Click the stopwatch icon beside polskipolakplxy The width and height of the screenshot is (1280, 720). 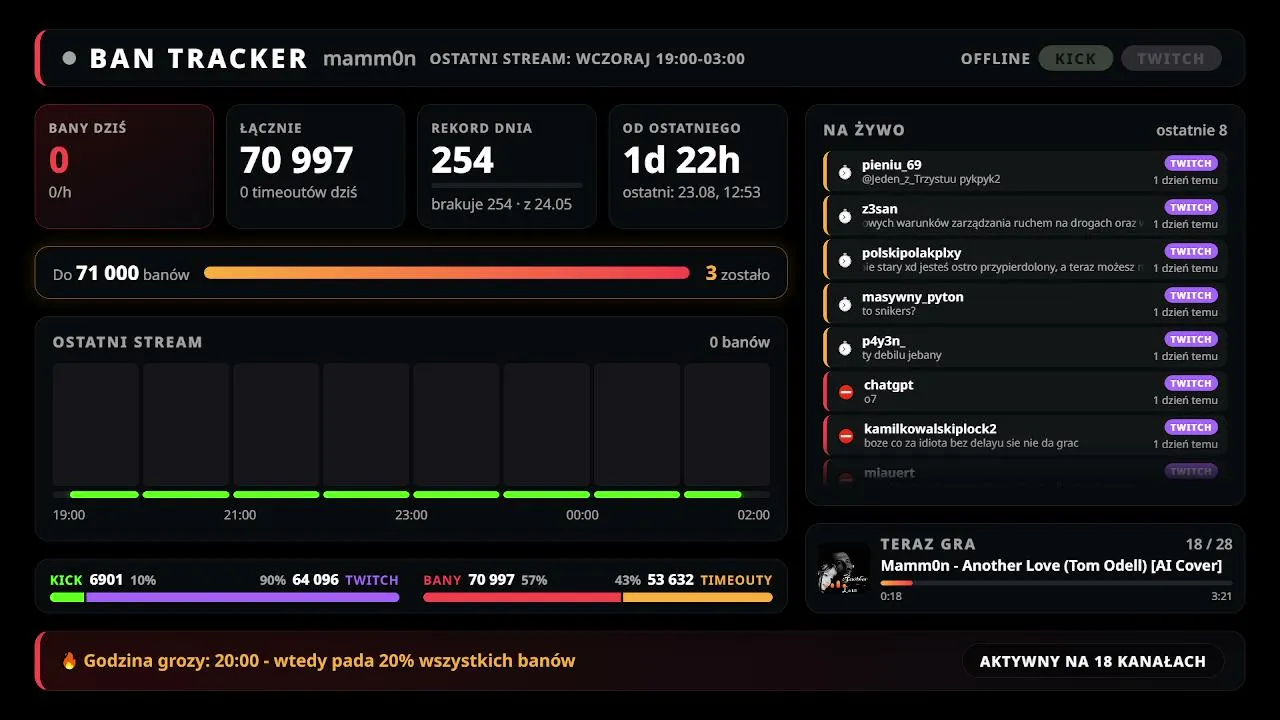(x=845, y=260)
